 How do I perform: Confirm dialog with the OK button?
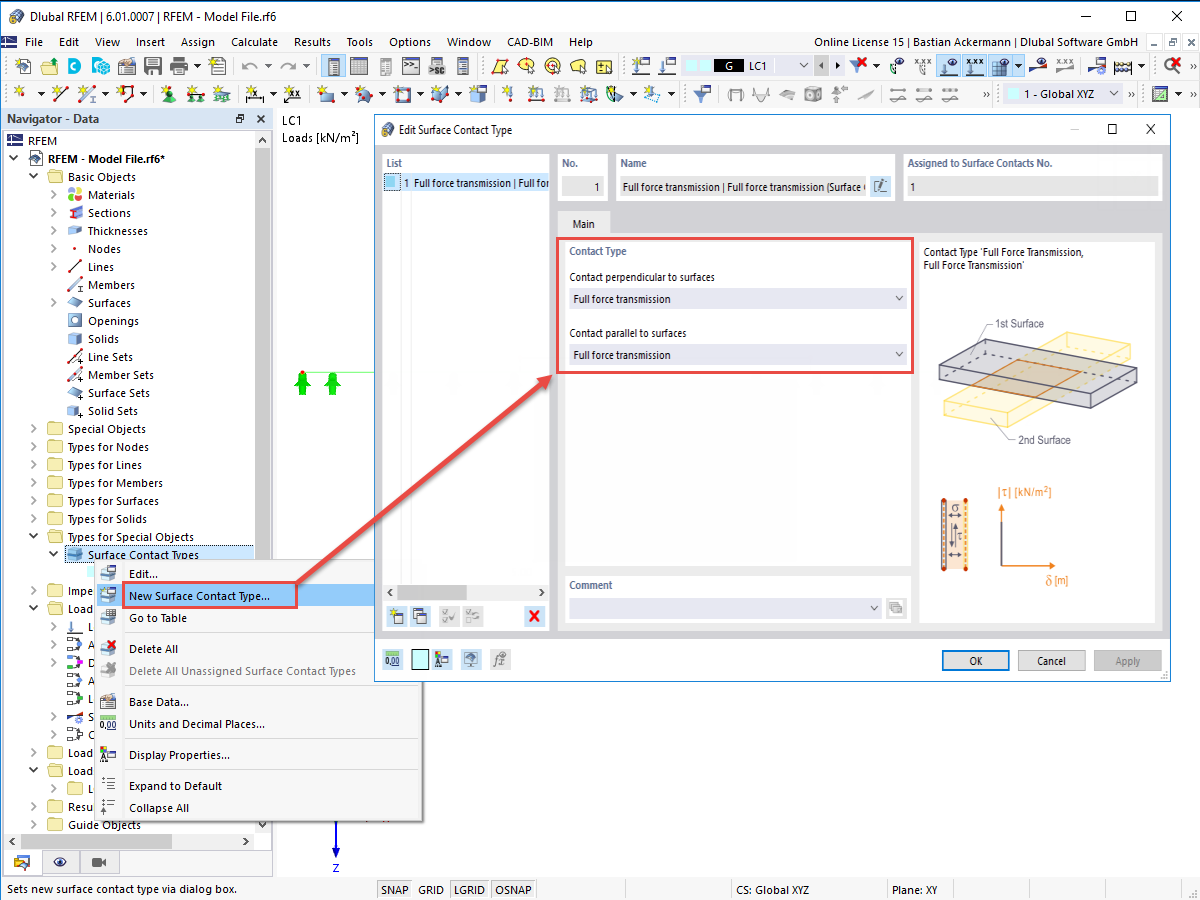[975, 660]
